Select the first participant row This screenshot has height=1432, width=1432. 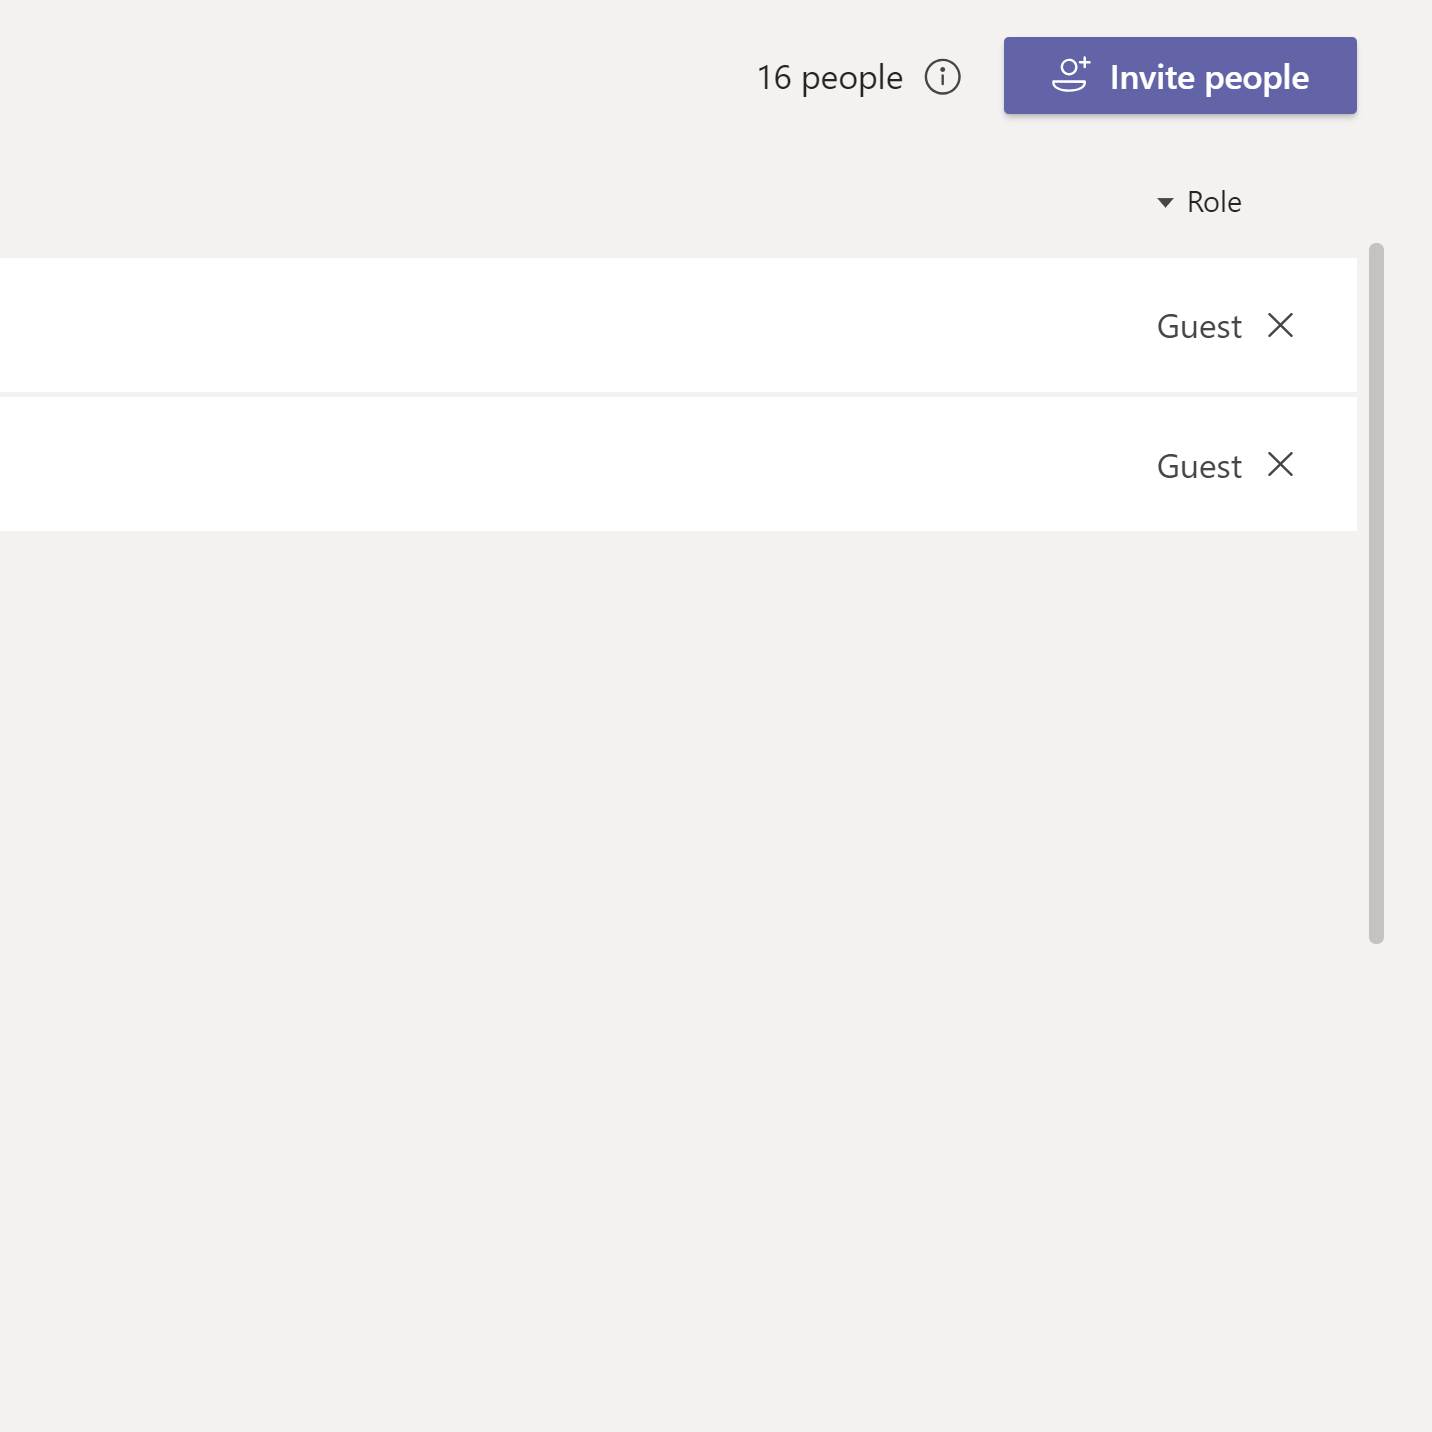(600, 326)
